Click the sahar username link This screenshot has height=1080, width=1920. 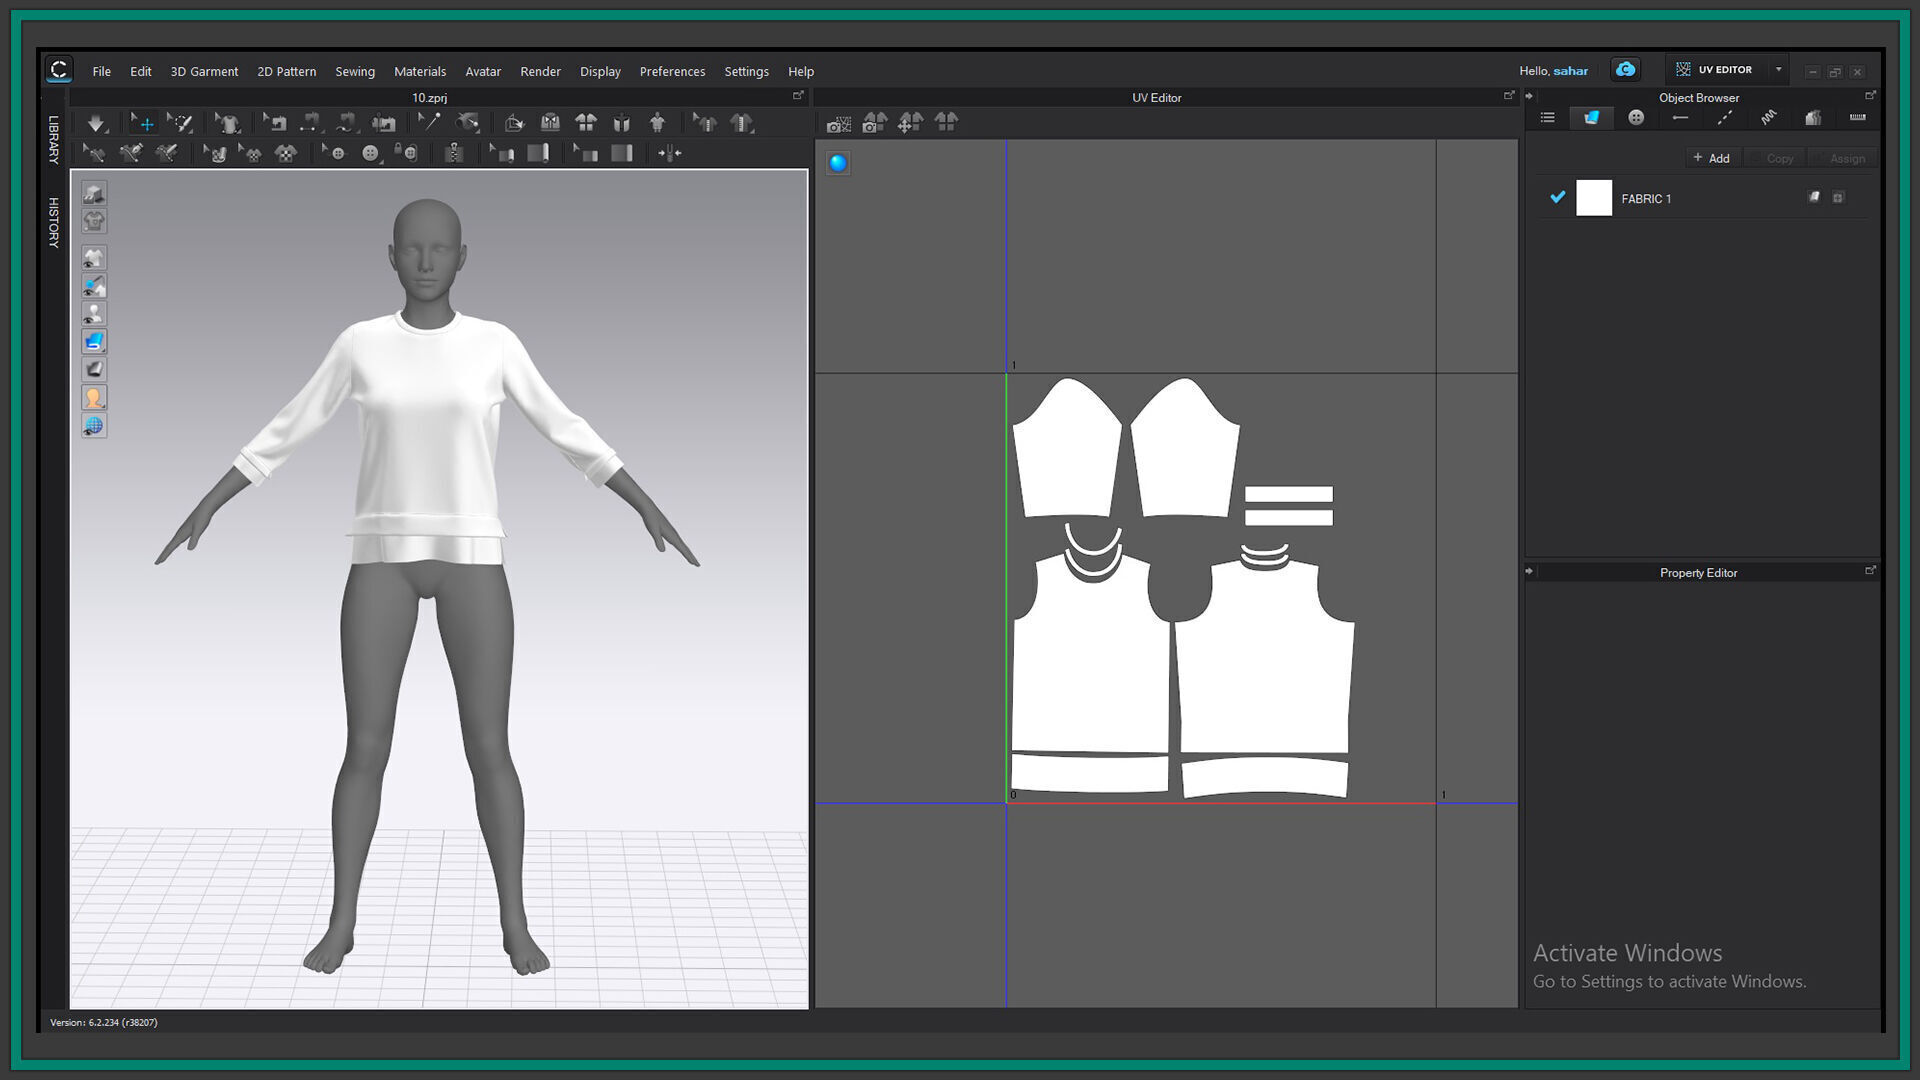pyautogui.click(x=1570, y=71)
